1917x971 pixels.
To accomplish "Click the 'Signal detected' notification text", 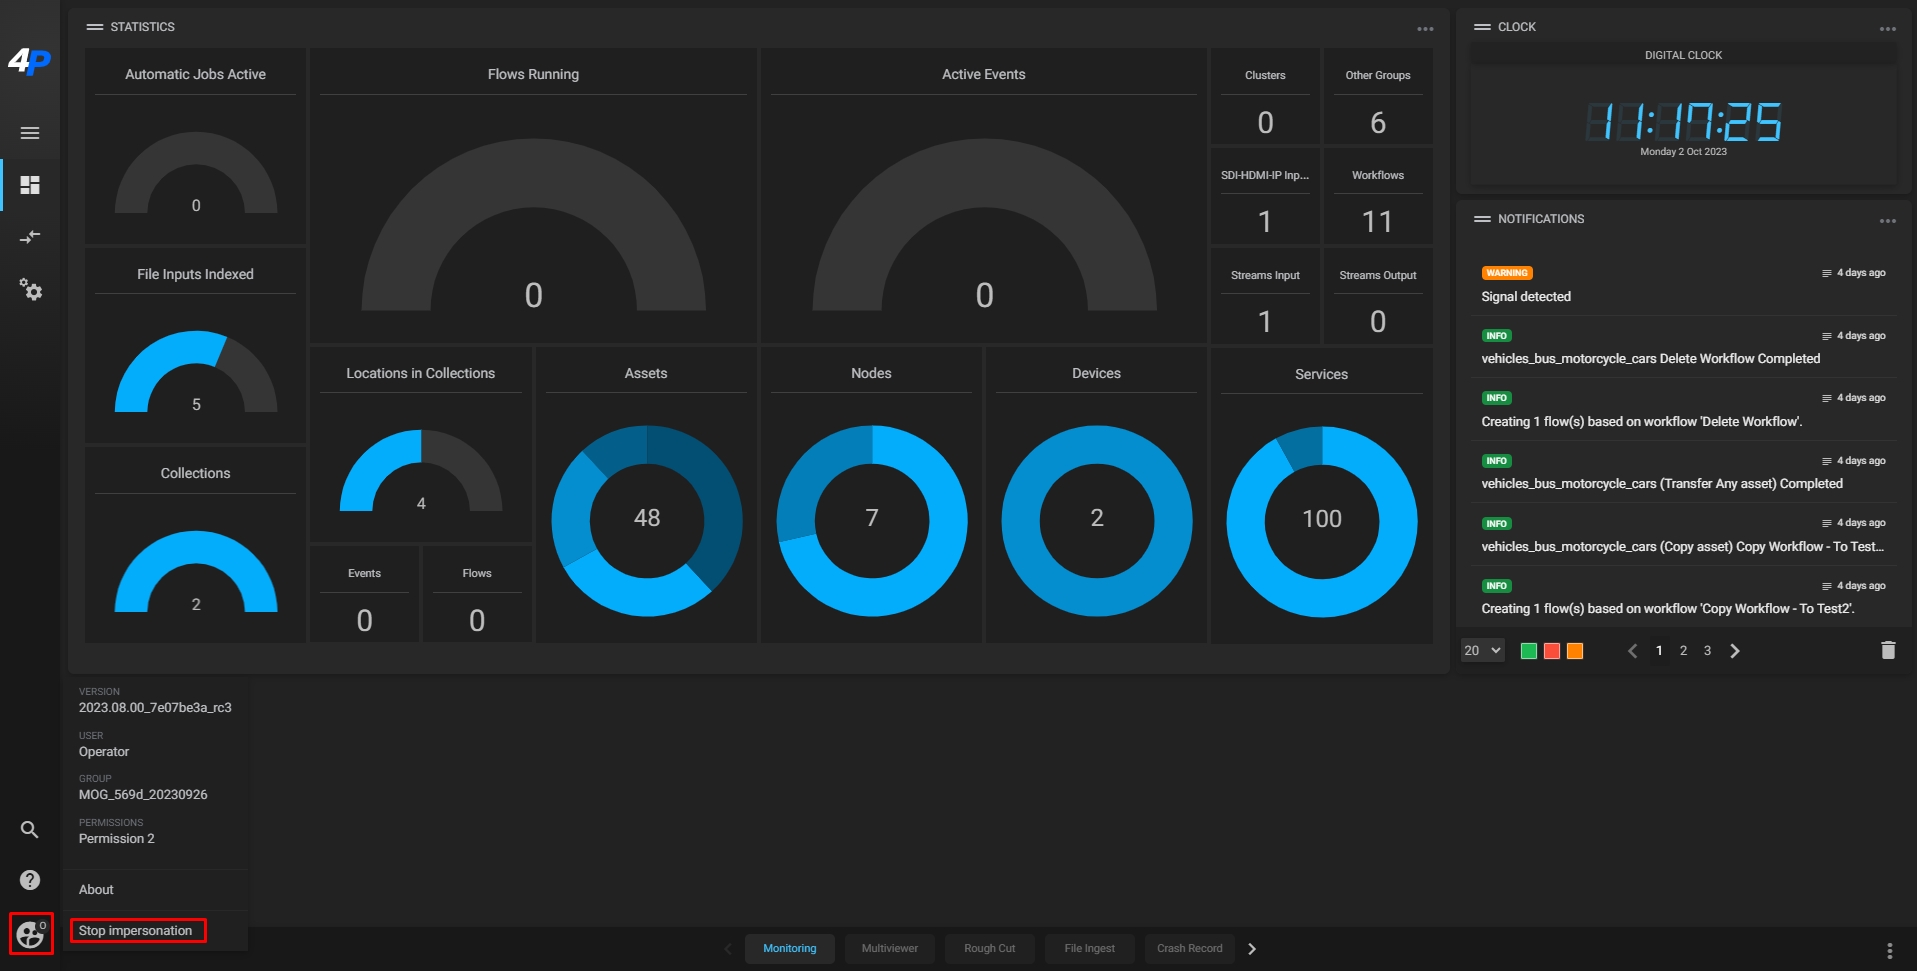I will (x=1526, y=297).
